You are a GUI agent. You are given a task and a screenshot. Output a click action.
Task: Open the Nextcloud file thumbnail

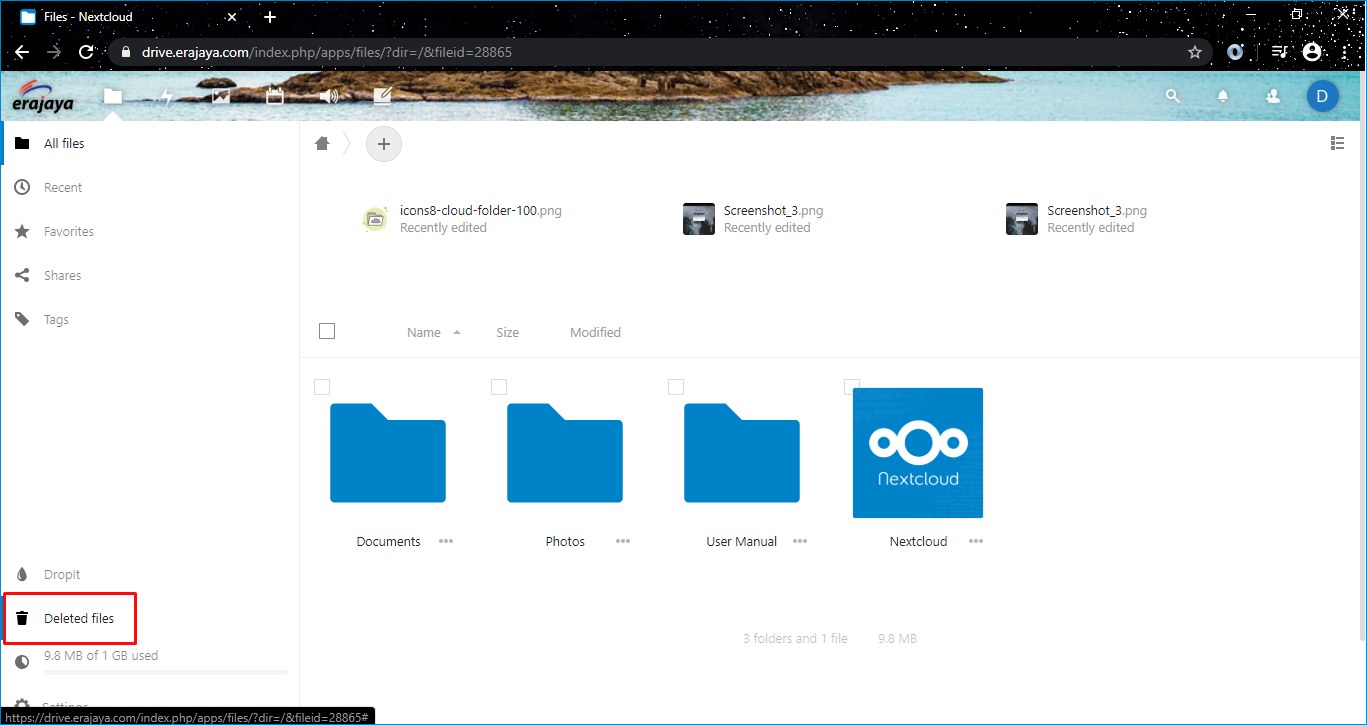pos(918,453)
